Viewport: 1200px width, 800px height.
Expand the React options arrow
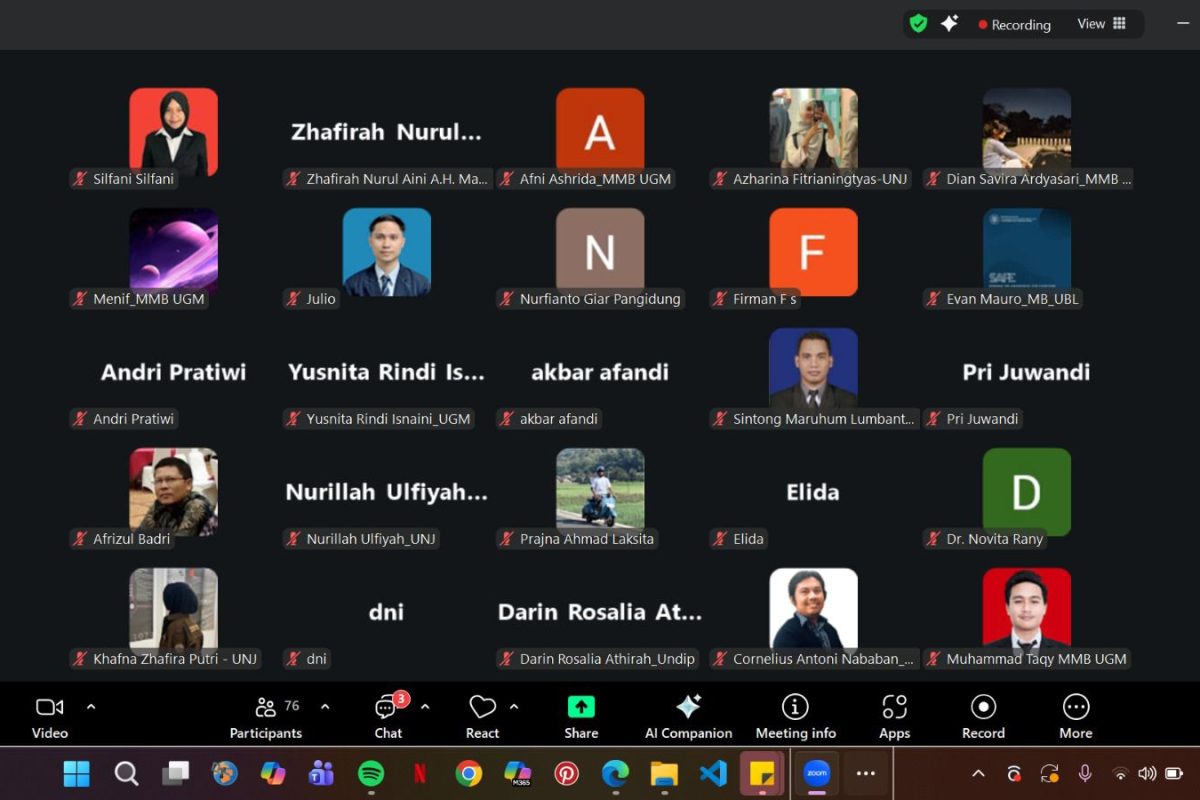coord(514,707)
